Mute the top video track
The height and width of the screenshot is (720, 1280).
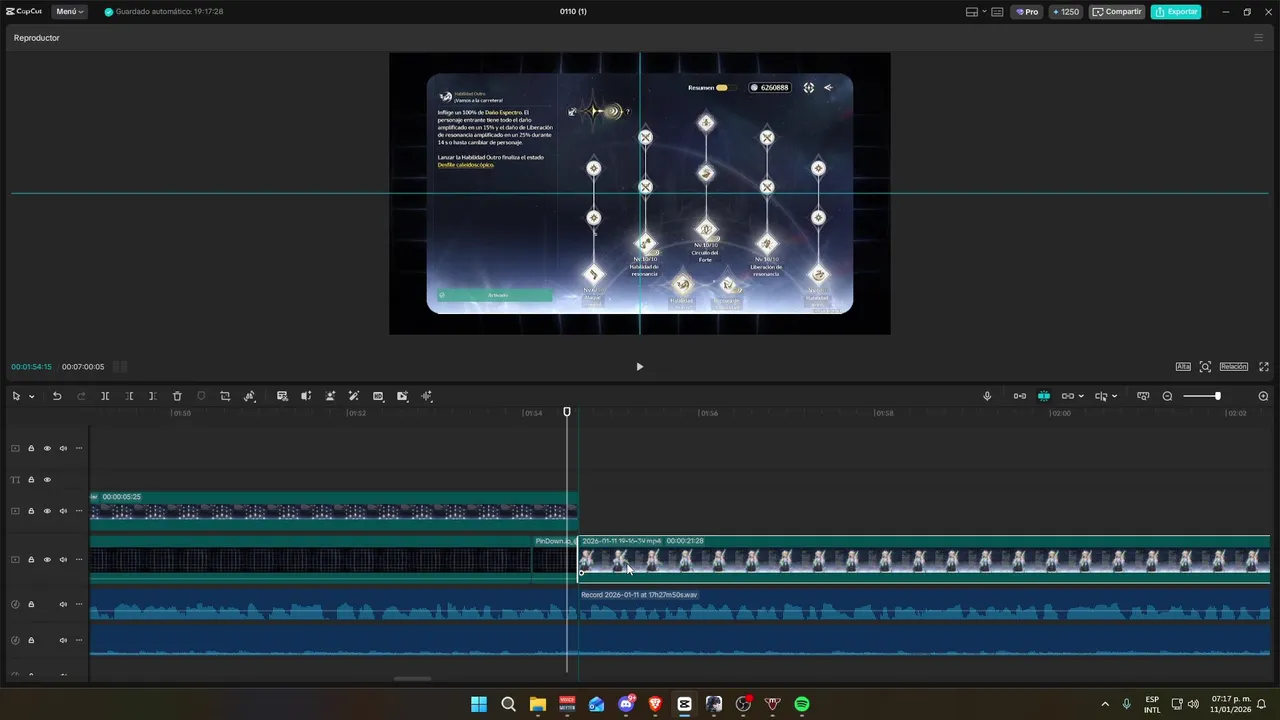click(x=63, y=448)
